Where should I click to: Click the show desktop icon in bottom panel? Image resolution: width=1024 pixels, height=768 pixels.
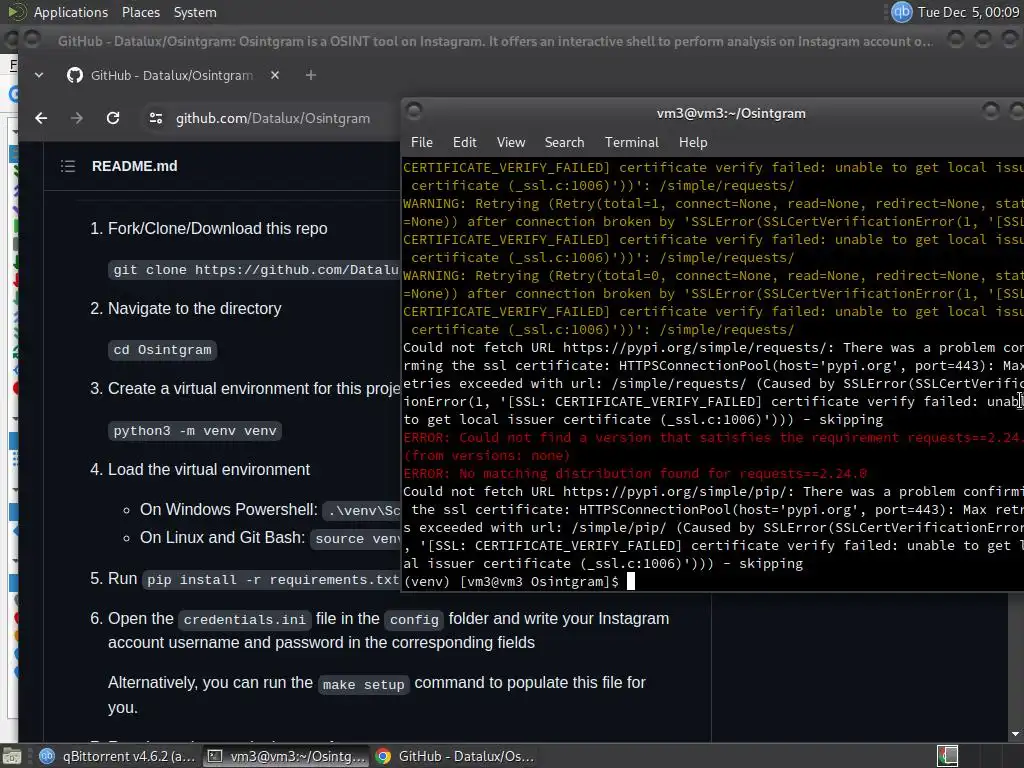click(x=12, y=756)
